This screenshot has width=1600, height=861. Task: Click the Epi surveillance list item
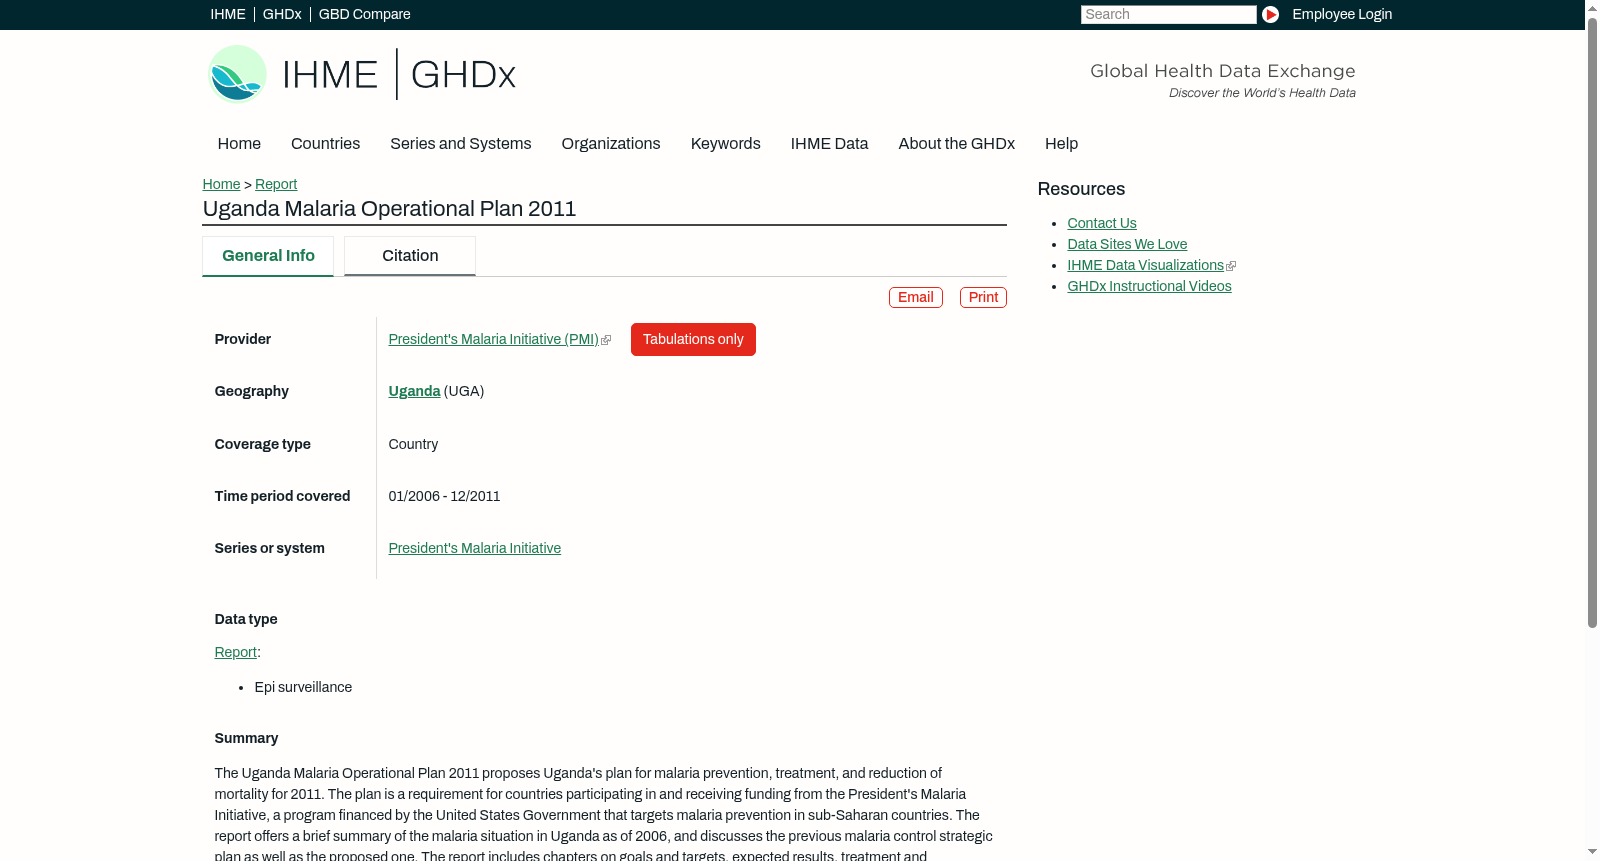303,688
